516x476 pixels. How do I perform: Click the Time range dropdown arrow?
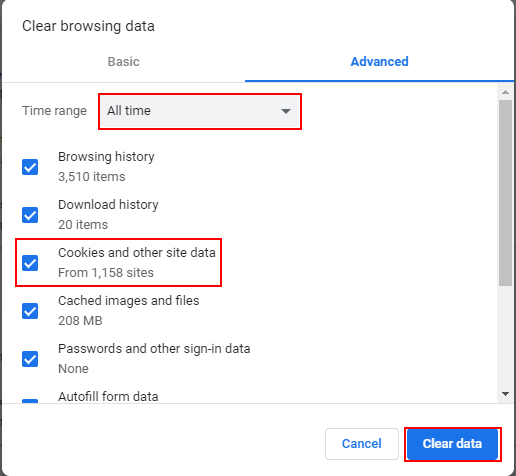(x=286, y=111)
